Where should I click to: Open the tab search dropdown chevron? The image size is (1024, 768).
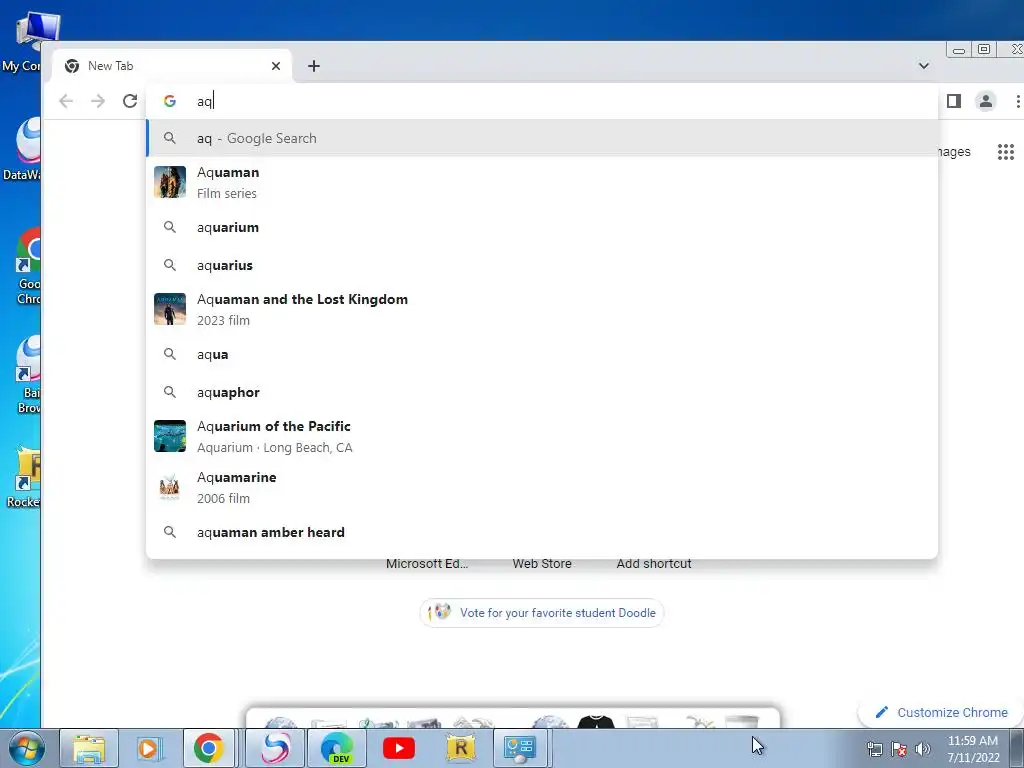pos(923,66)
